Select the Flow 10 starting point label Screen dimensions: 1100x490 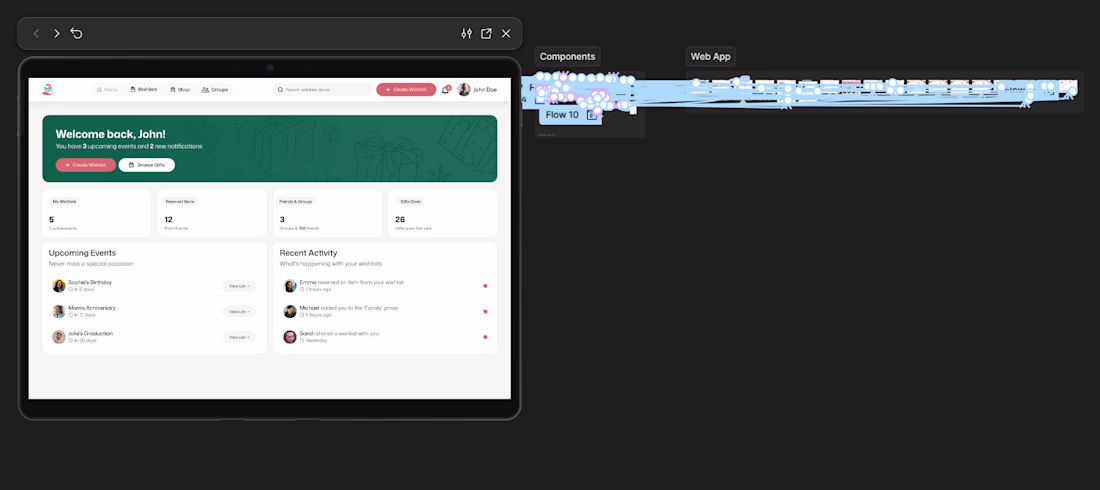coord(562,114)
